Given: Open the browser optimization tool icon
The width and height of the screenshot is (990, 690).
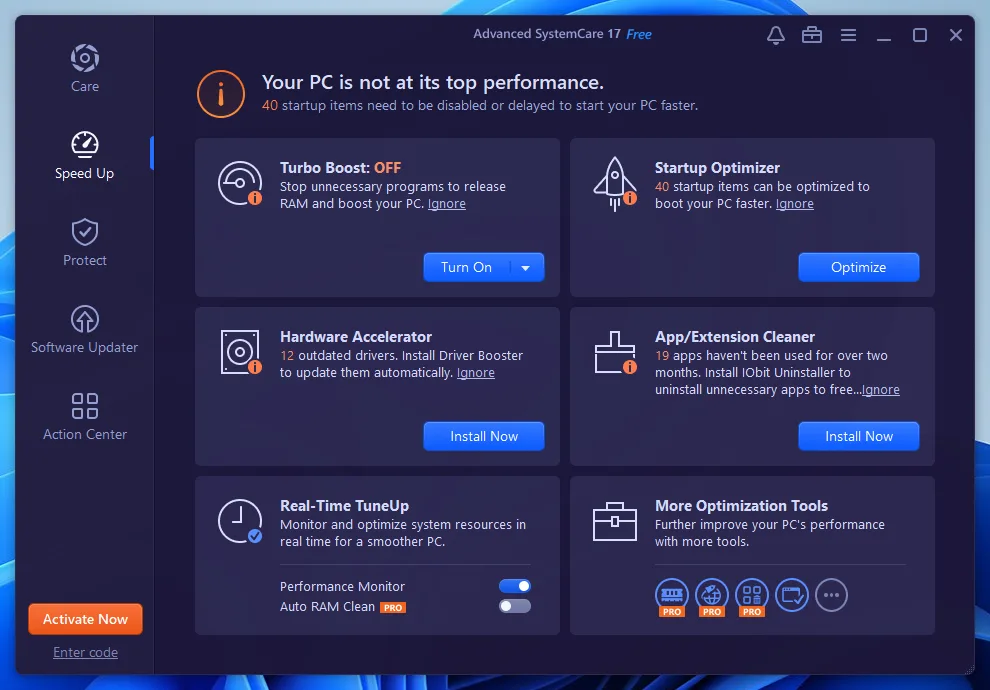Looking at the screenshot, I should (791, 595).
